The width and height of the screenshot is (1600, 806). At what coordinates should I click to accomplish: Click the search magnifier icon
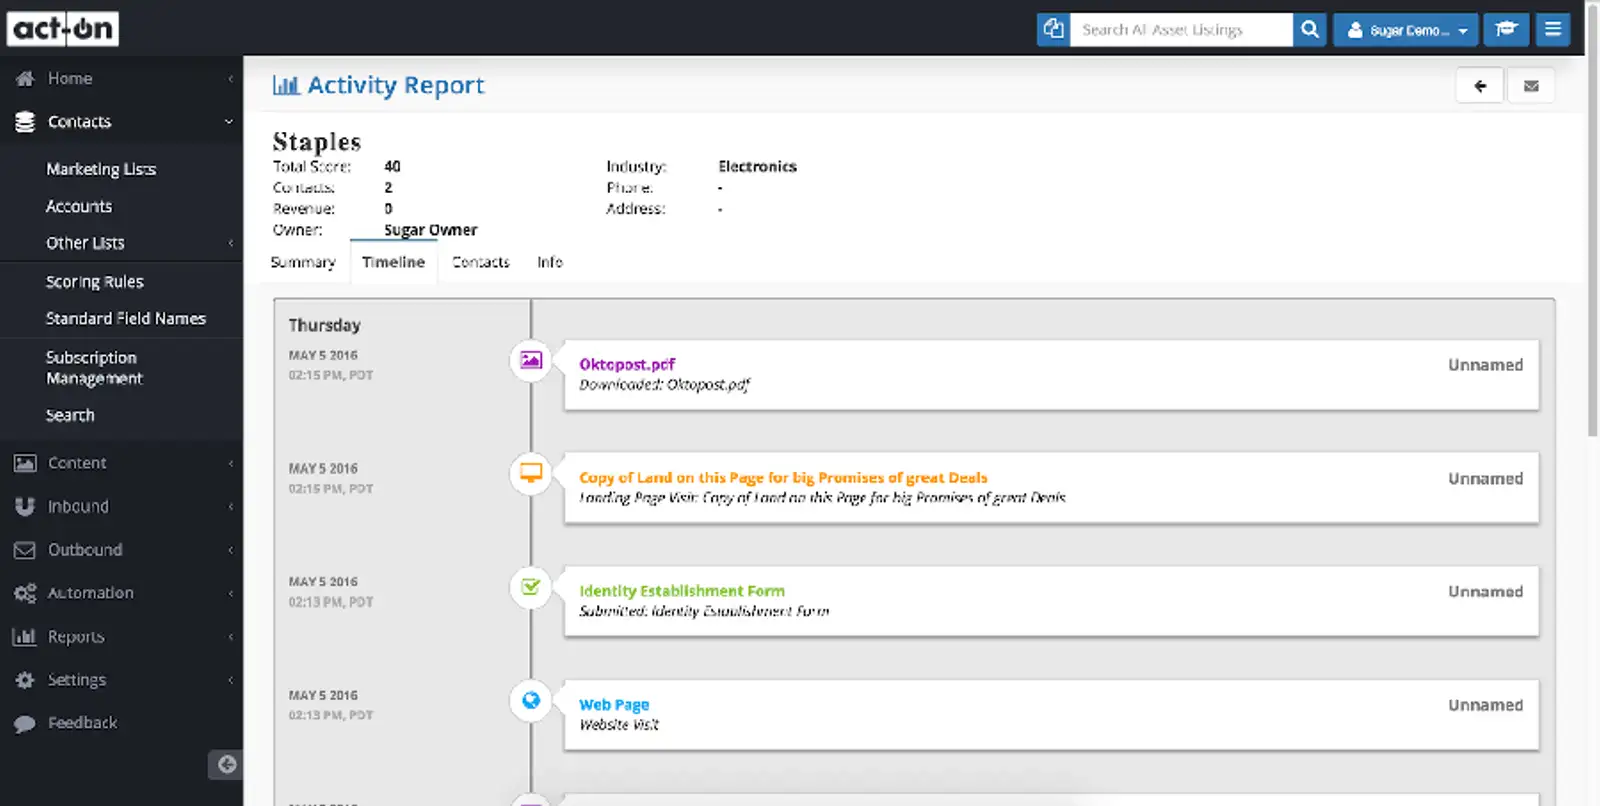[1309, 30]
